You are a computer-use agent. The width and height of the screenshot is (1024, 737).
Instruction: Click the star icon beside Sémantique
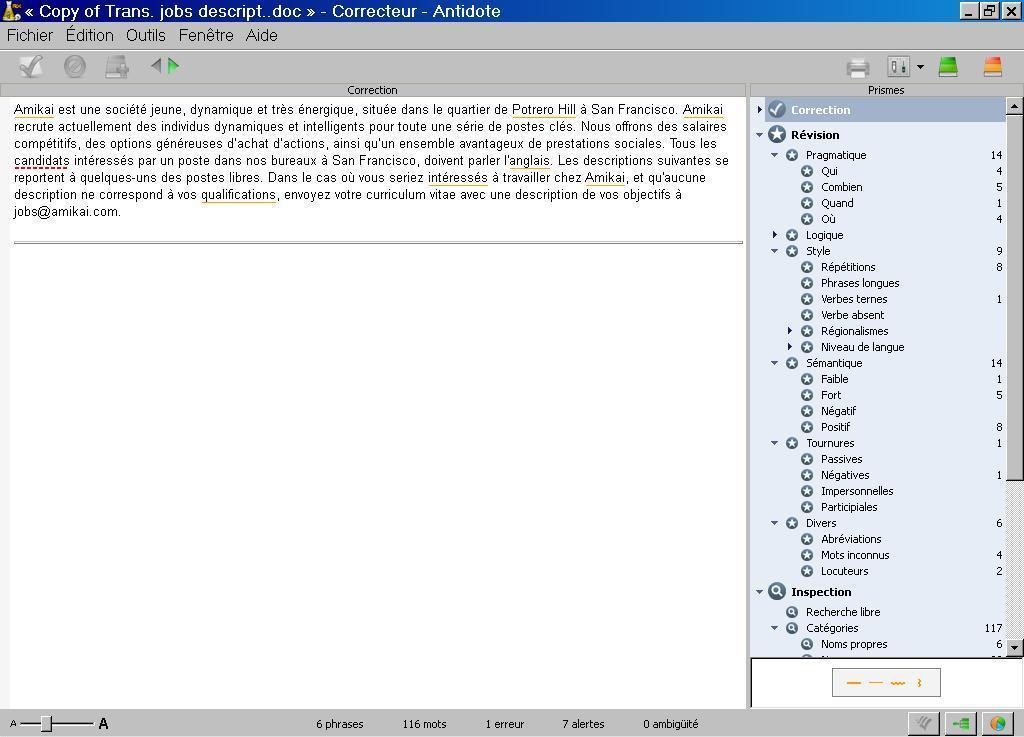[x=792, y=363]
